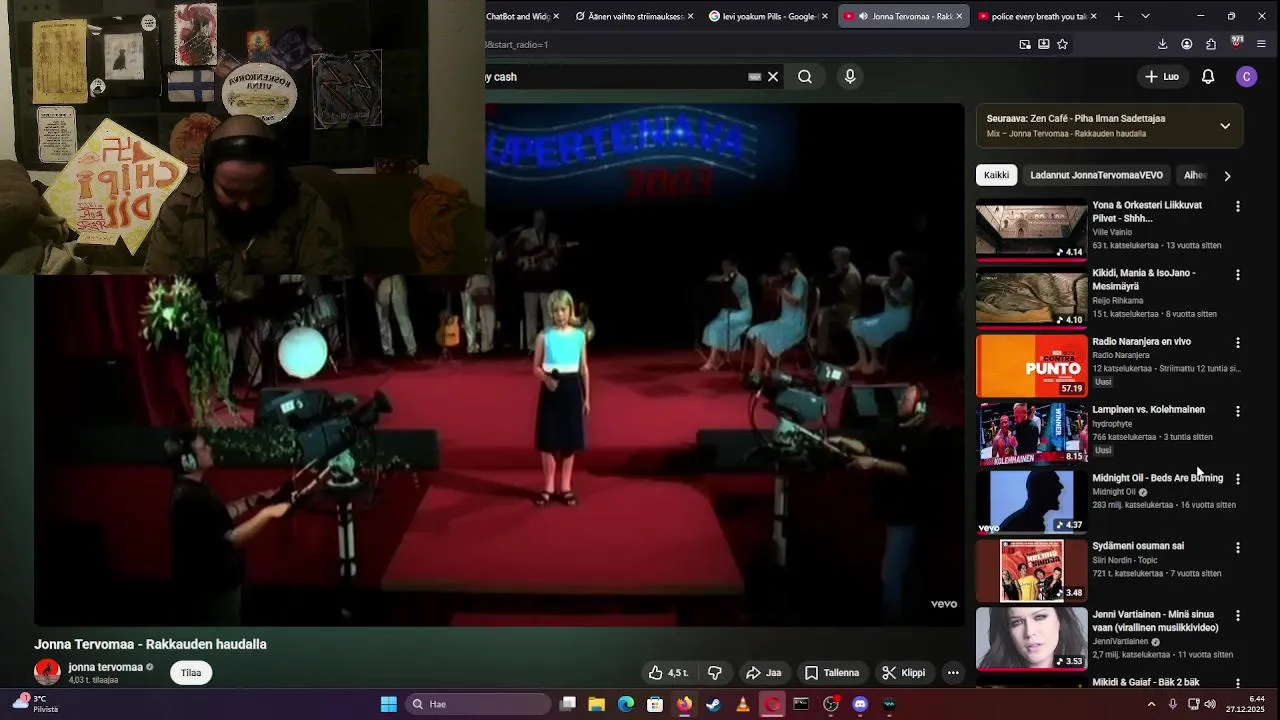The height and width of the screenshot is (720, 1280).
Task: Open the browser extensions puzzle icon
Action: [x=1211, y=44]
